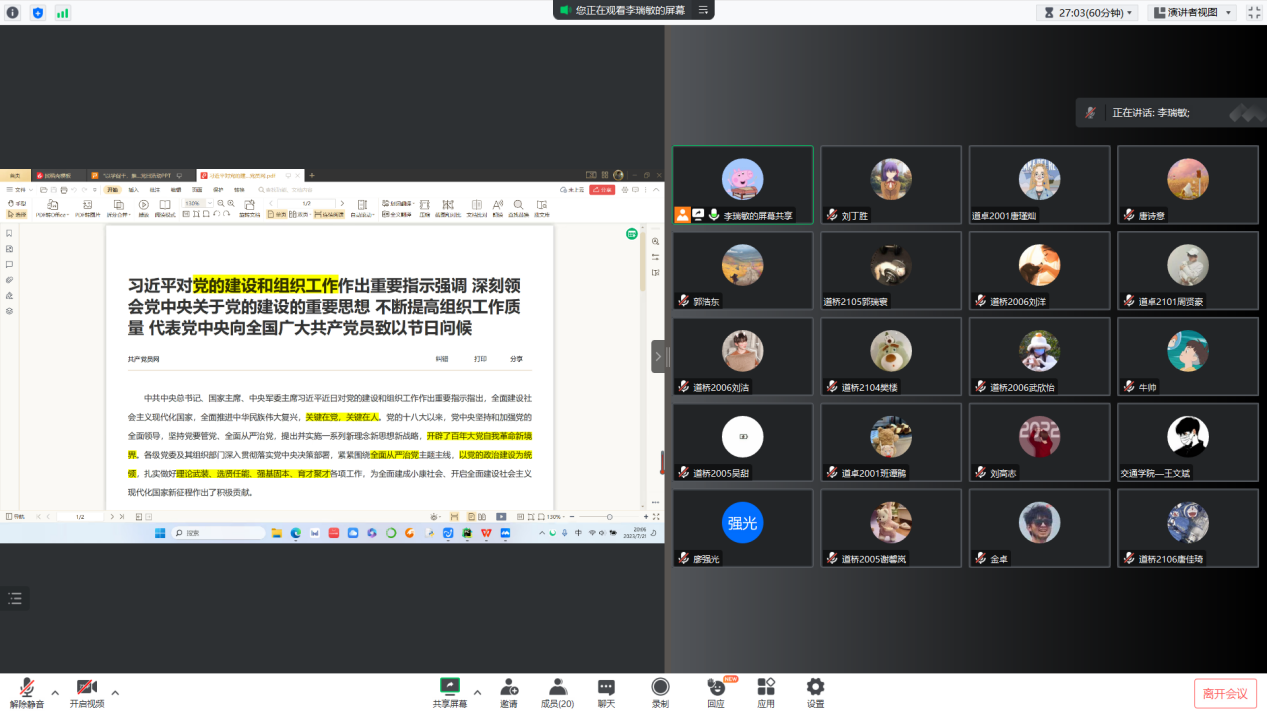
Task: Turn on camera with 开启视频
Action: point(87,689)
